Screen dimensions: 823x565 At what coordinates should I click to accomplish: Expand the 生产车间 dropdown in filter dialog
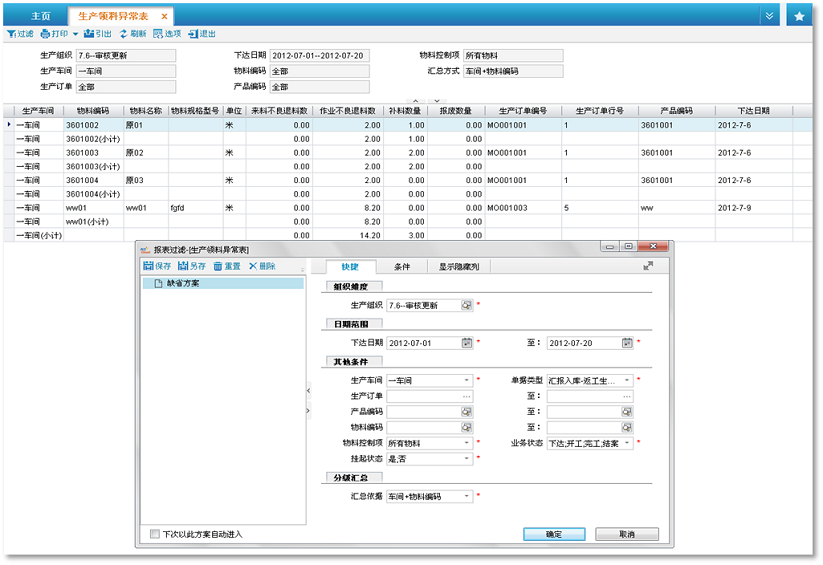[467, 380]
